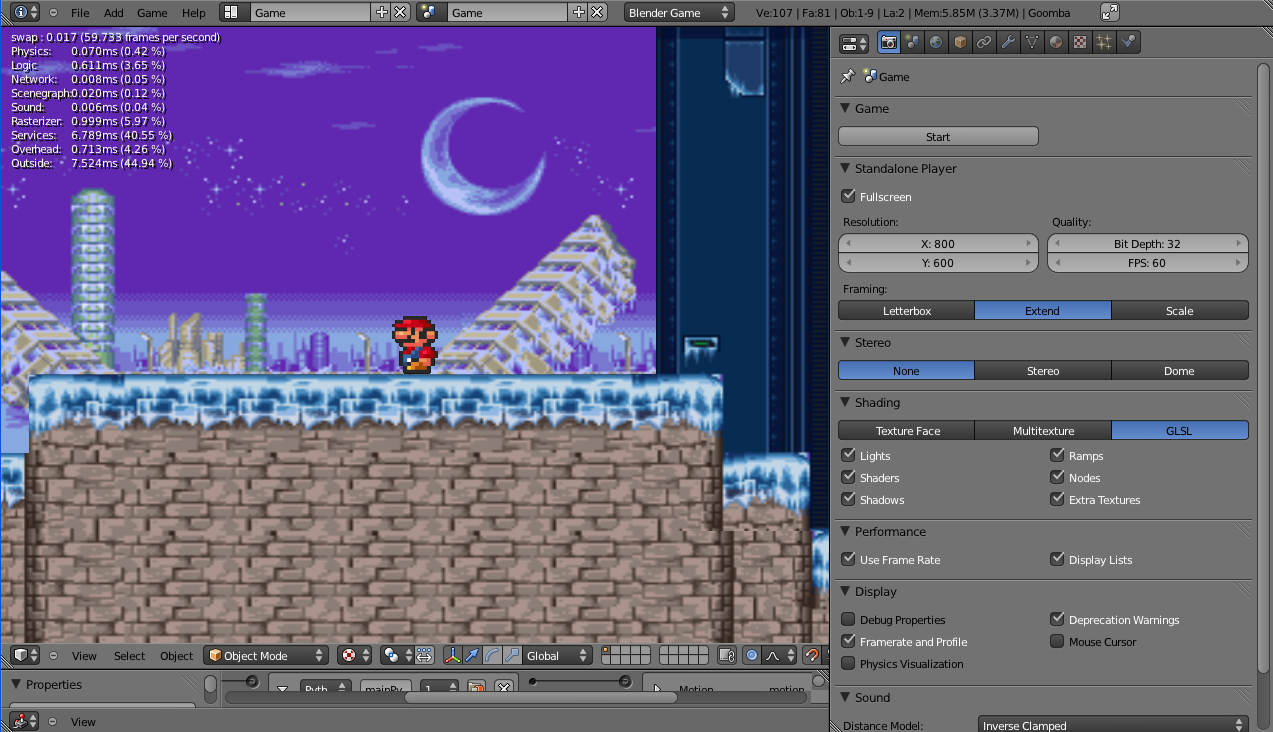Switch shading to Multitexture
This screenshot has width=1273, height=732.
tap(1043, 430)
